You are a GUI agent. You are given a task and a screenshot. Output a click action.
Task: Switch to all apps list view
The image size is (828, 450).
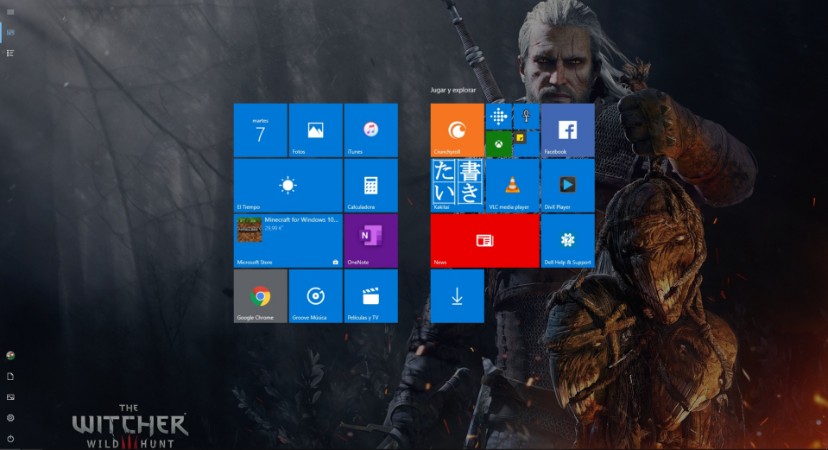(x=10, y=53)
